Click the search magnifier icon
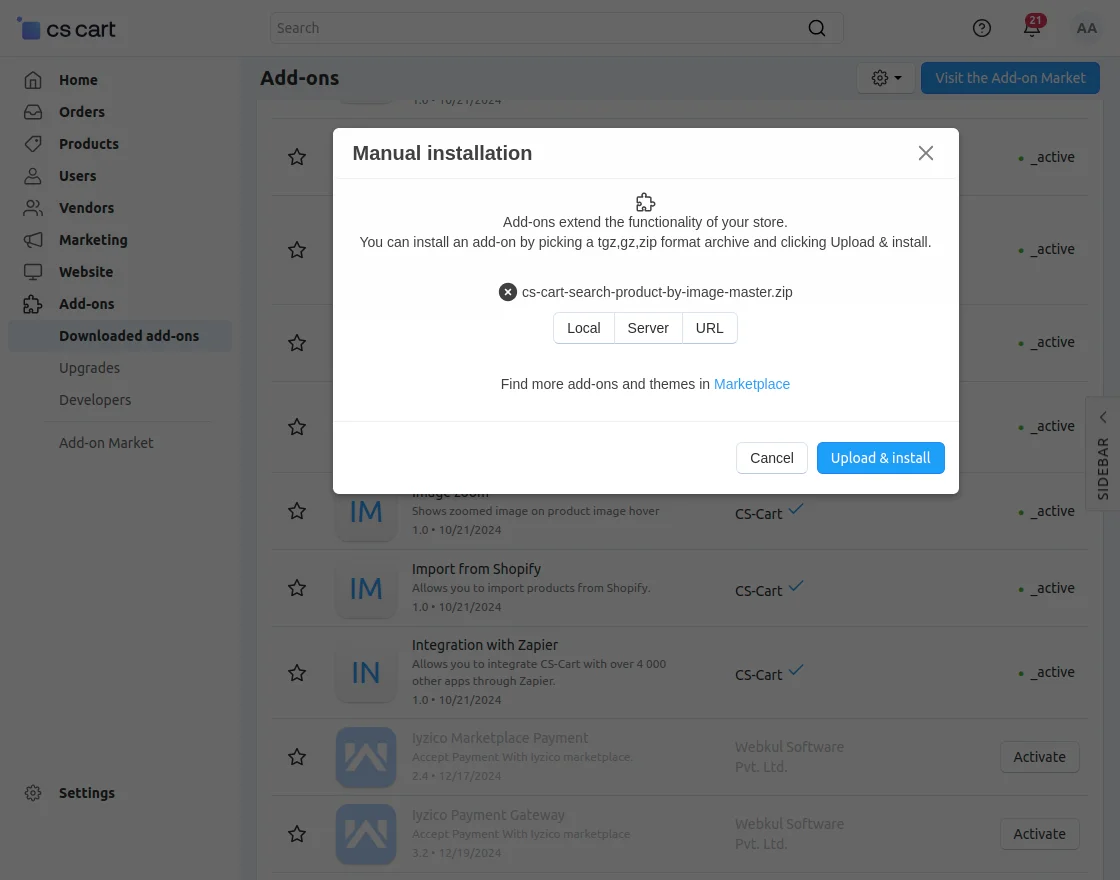The width and height of the screenshot is (1120, 880). pyautogui.click(x=817, y=28)
